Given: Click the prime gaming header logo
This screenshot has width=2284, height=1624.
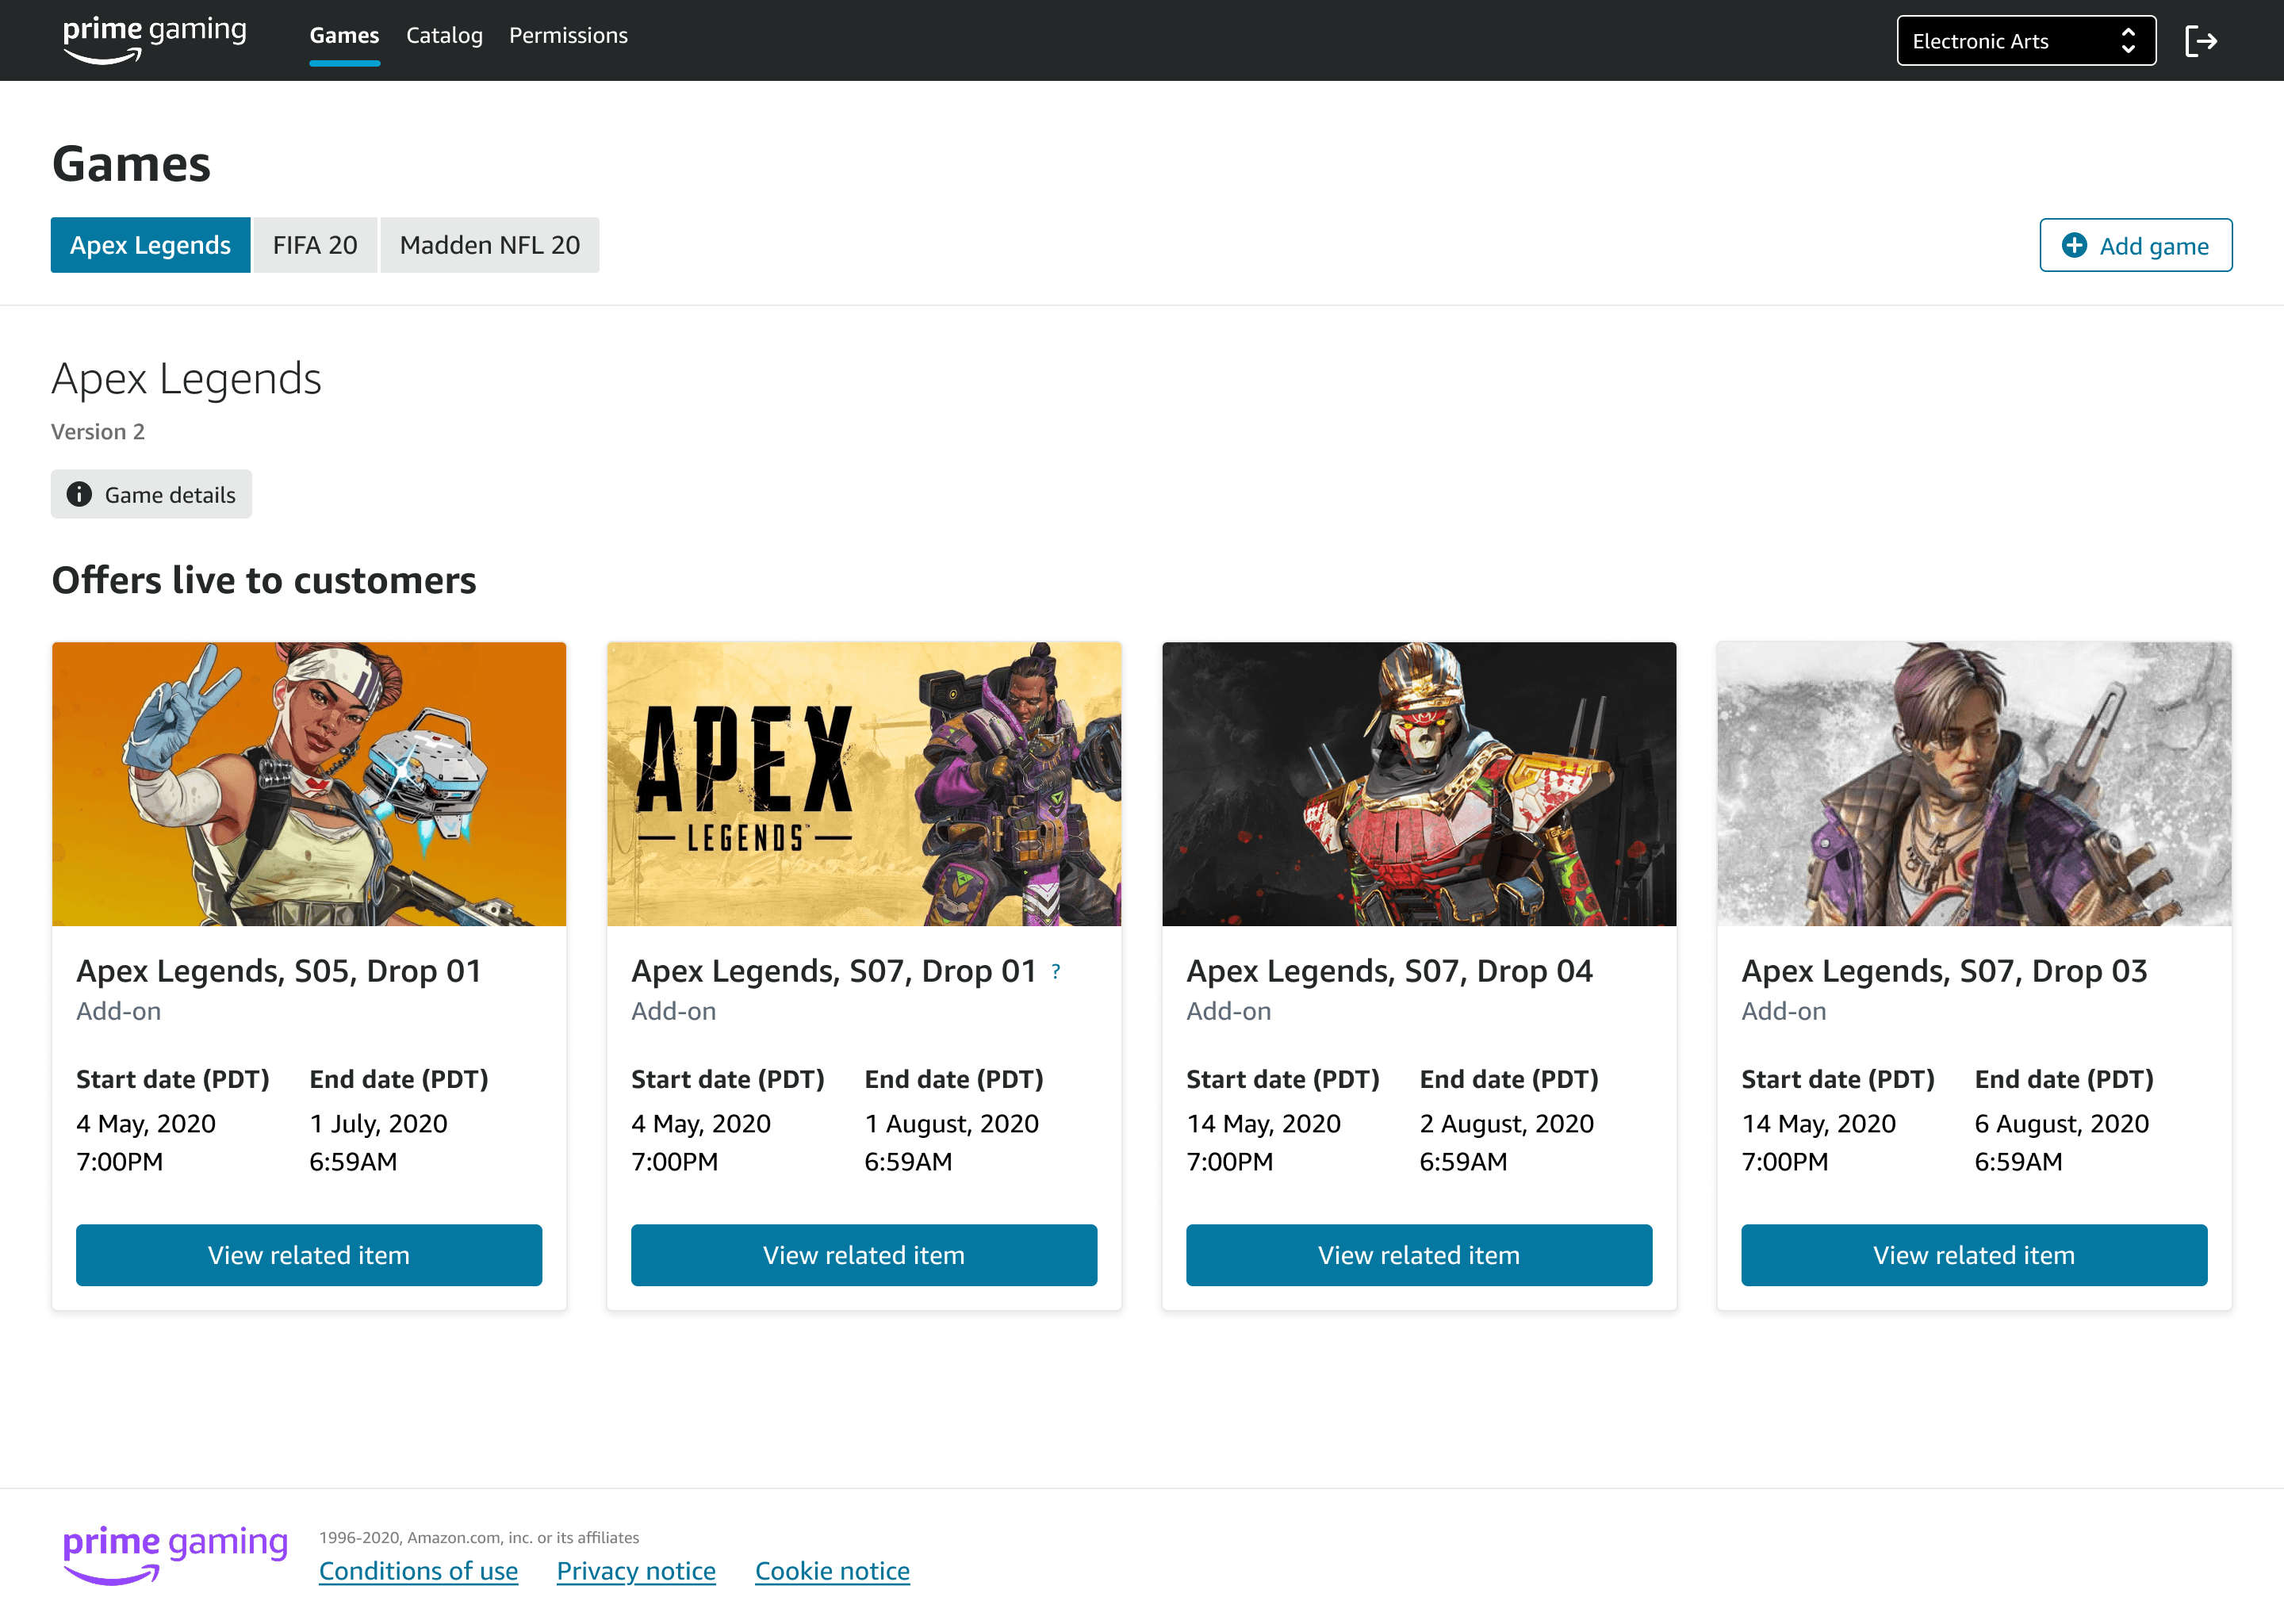Looking at the screenshot, I should tap(155, 40).
